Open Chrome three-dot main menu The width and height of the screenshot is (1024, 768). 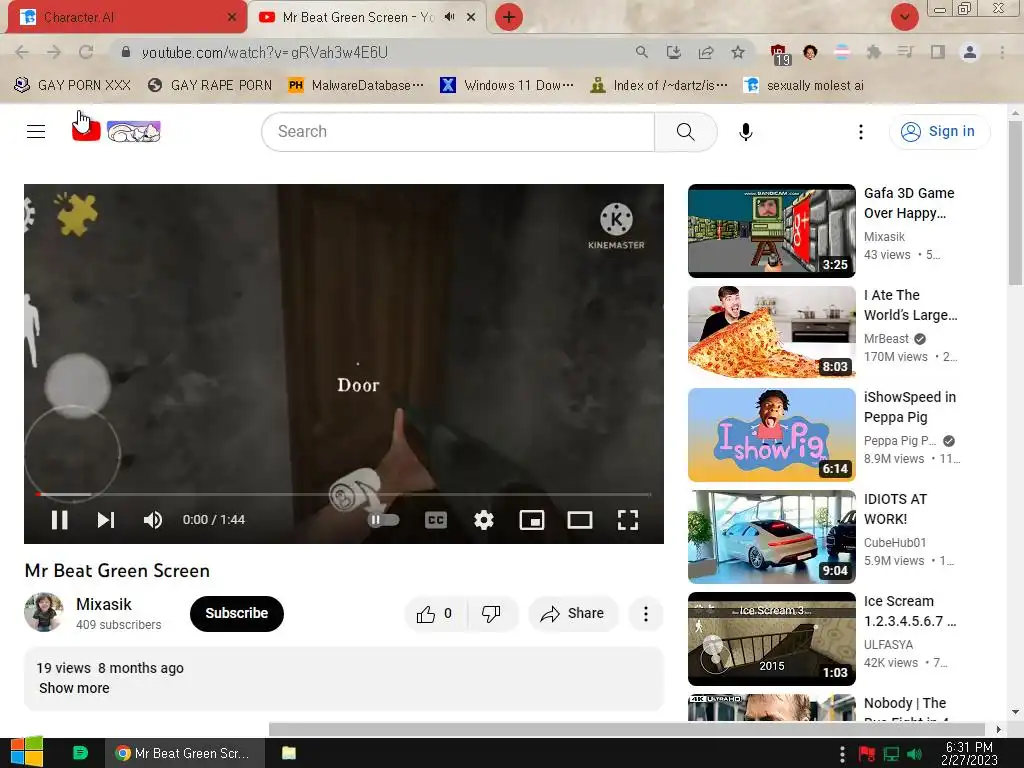(1002, 52)
